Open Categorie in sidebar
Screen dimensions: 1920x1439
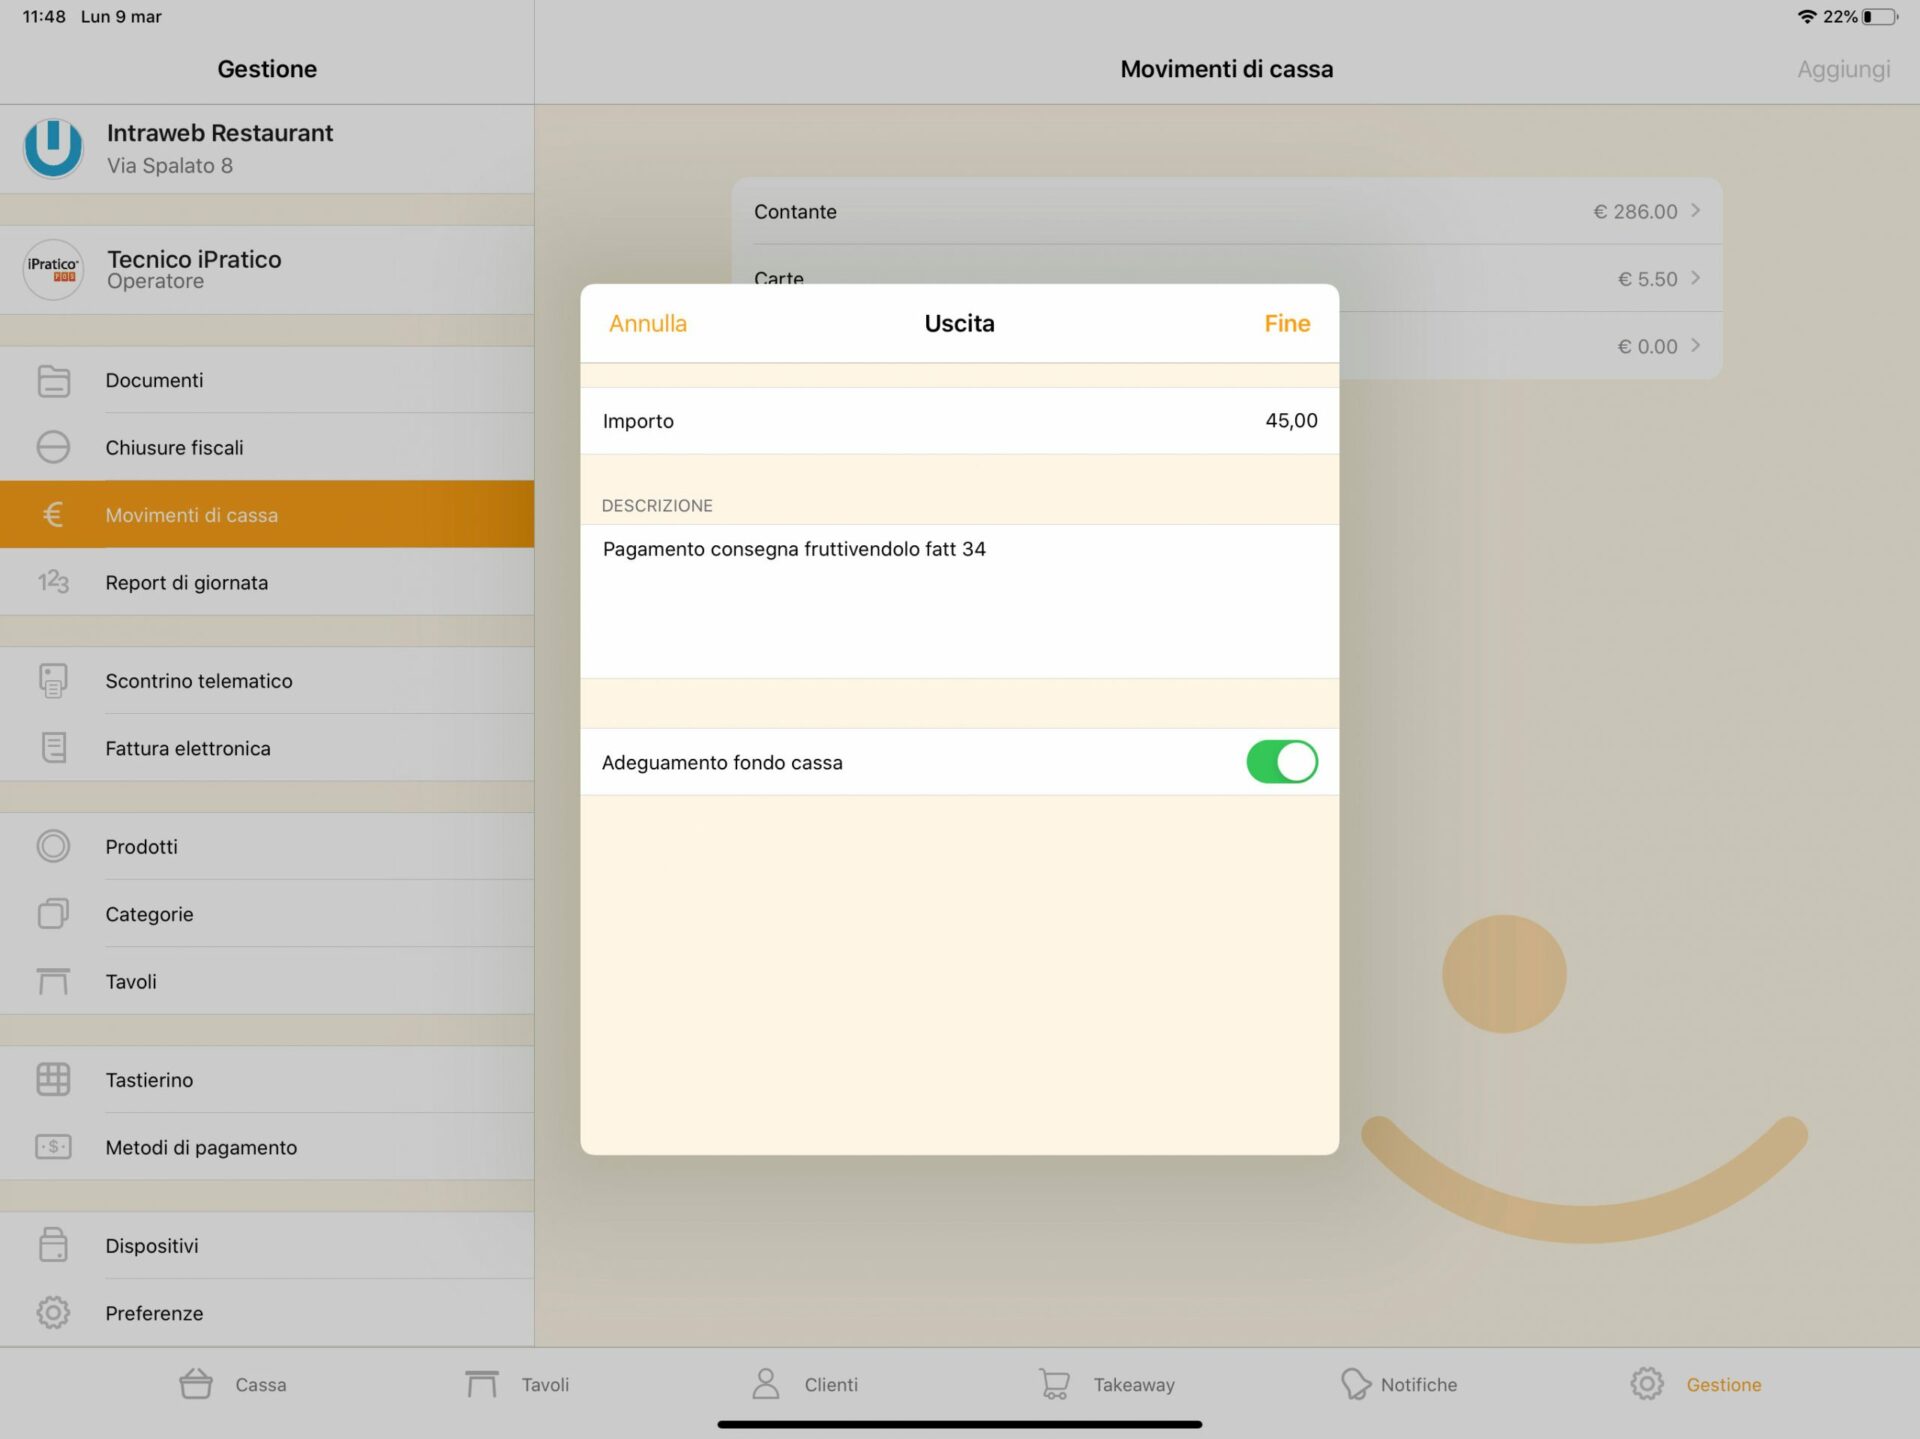coord(267,914)
